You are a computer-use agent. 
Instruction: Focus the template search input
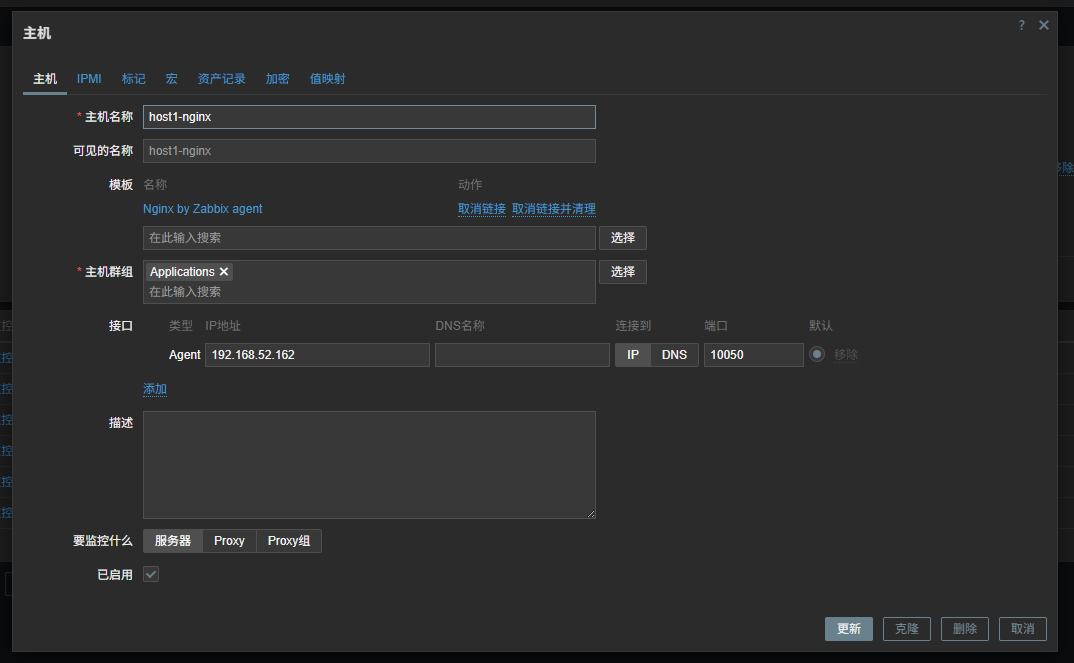[369, 238]
